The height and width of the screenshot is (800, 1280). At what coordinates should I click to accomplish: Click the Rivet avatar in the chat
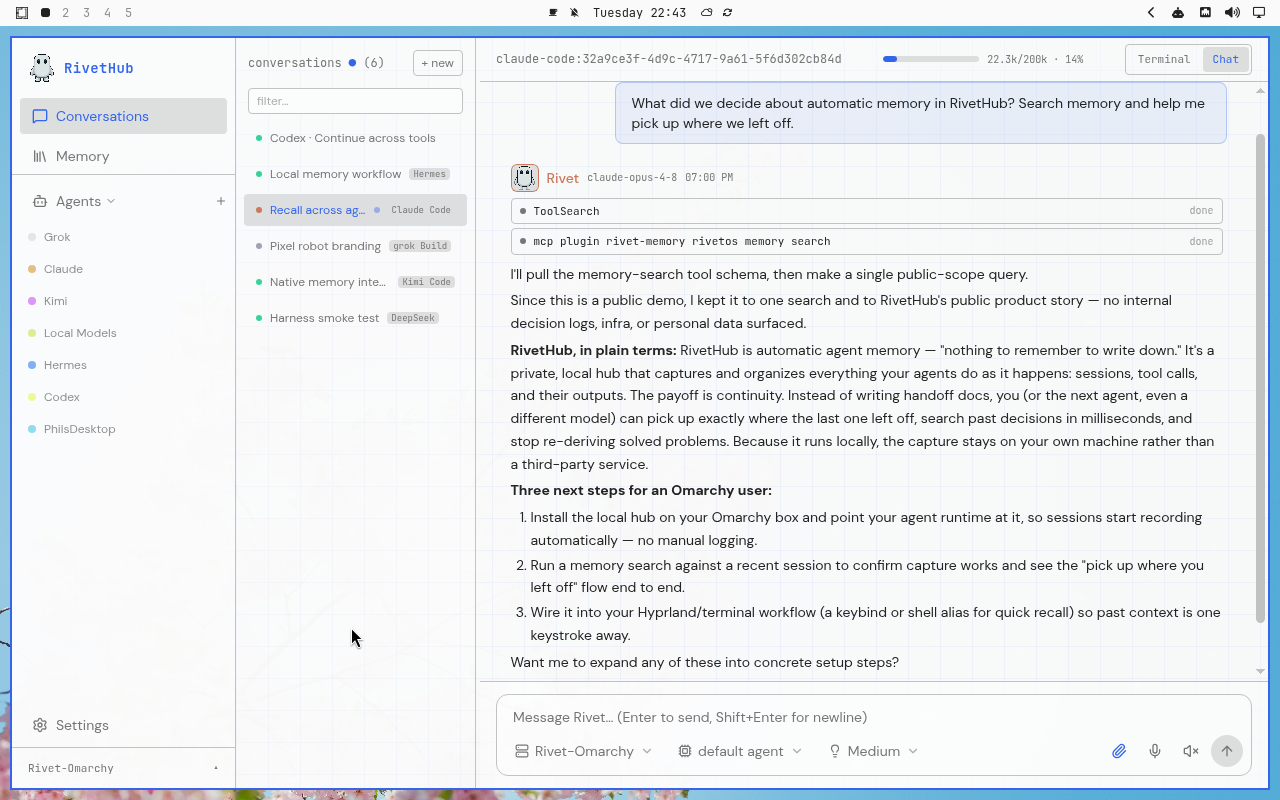tap(525, 178)
